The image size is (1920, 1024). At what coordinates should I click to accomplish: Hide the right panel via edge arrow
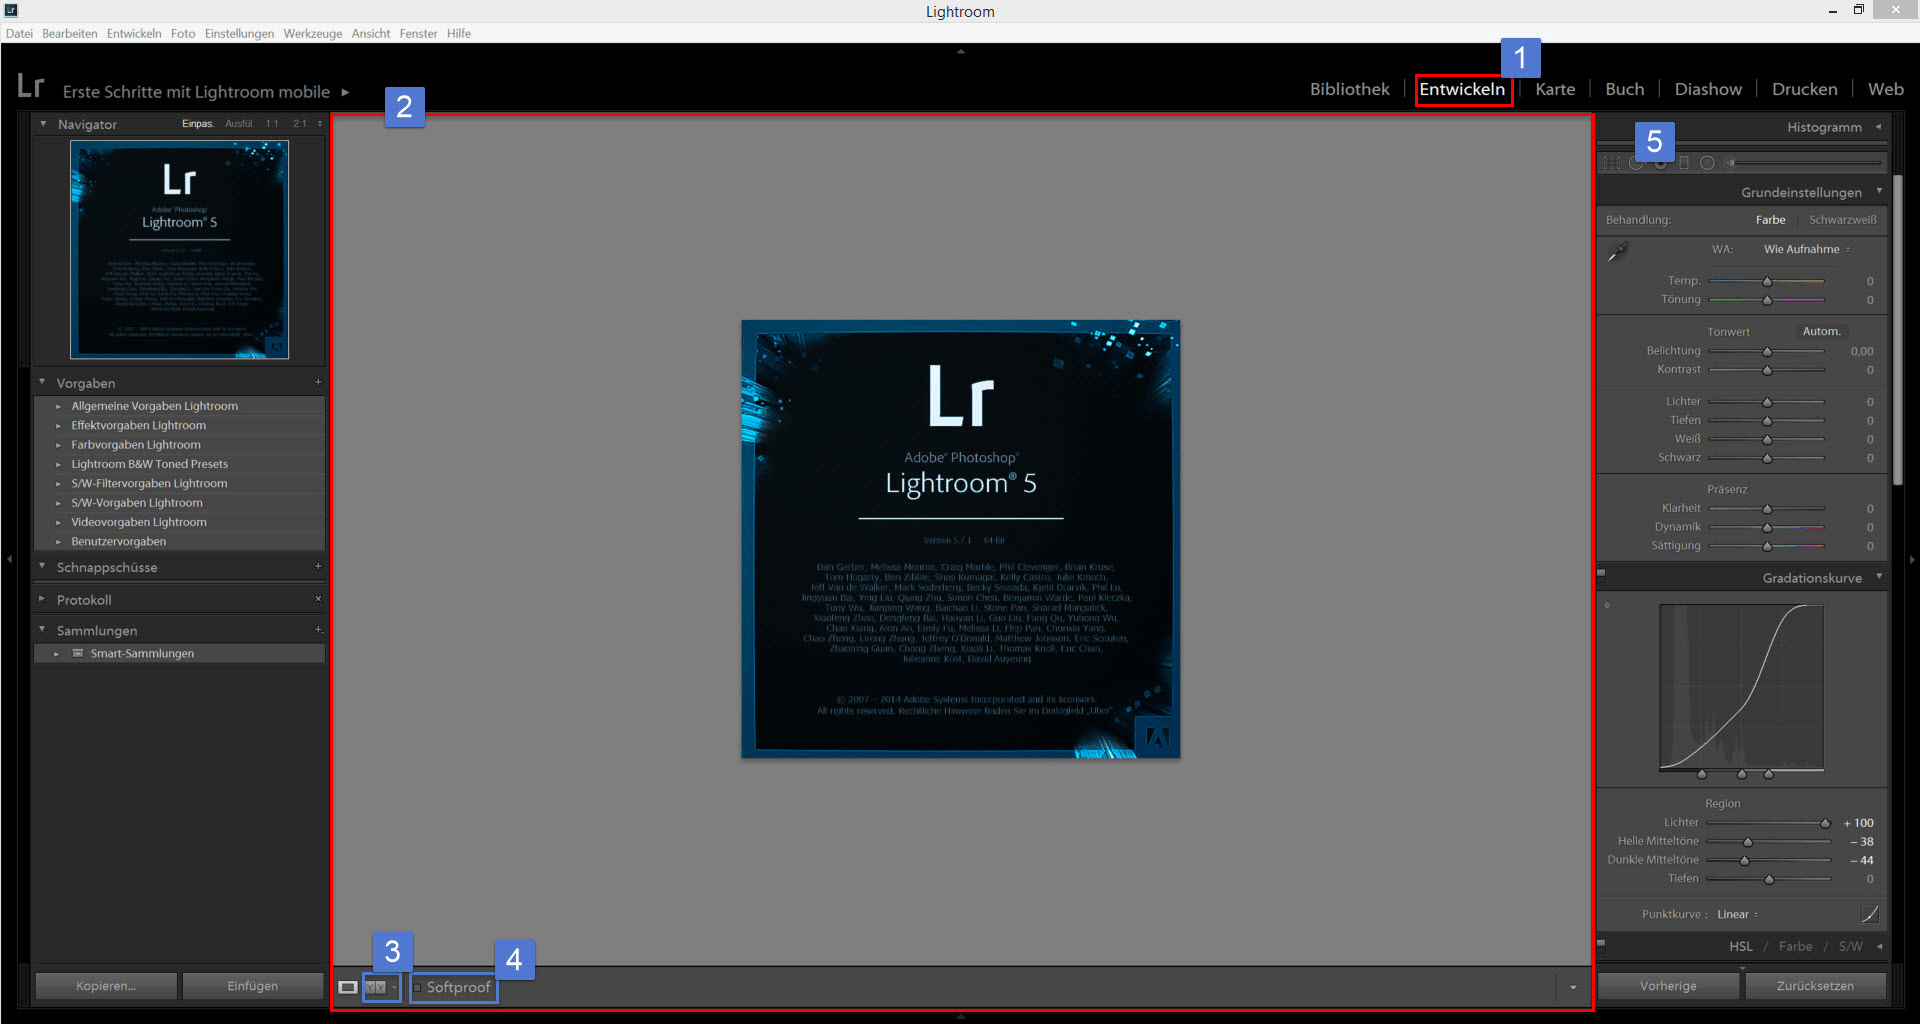[1911, 560]
